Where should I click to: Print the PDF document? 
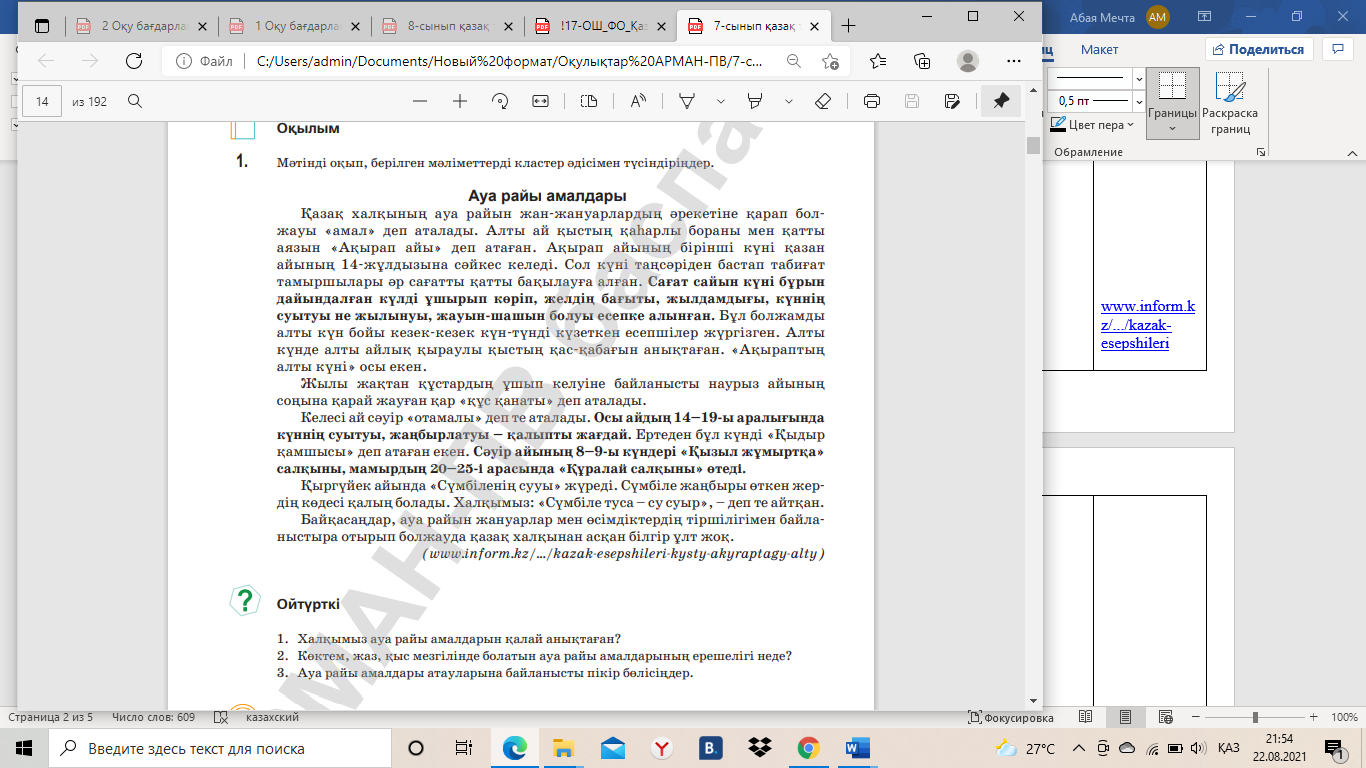tap(871, 101)
